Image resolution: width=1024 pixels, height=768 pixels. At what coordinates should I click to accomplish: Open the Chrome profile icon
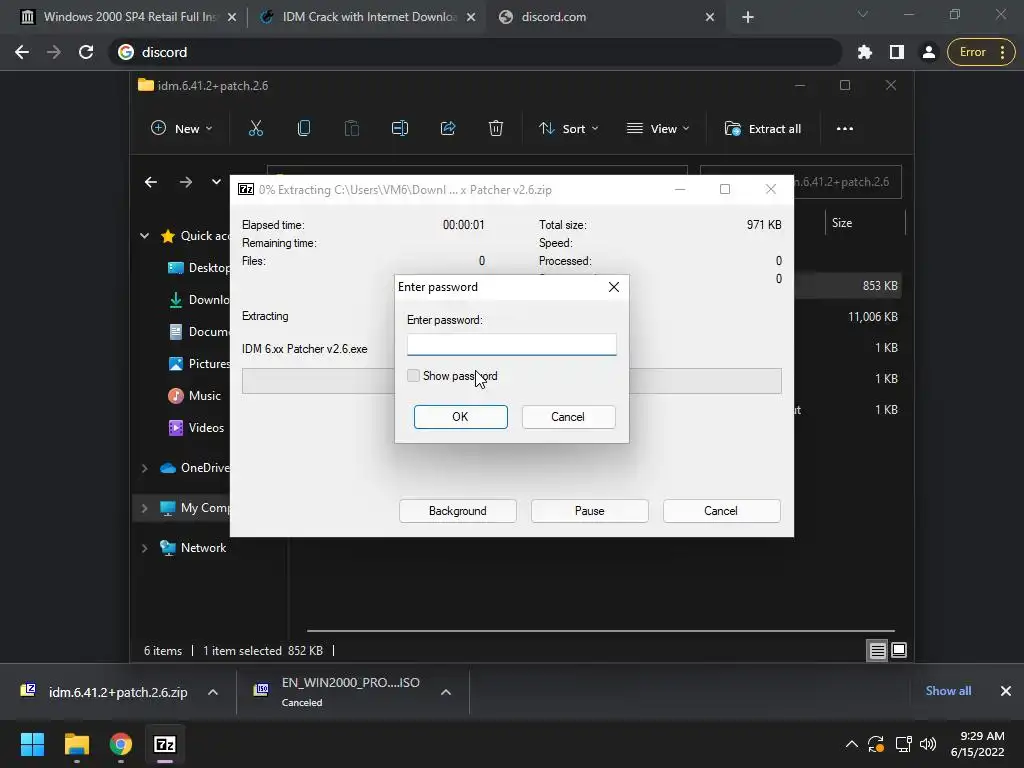(x=929, y=52)
